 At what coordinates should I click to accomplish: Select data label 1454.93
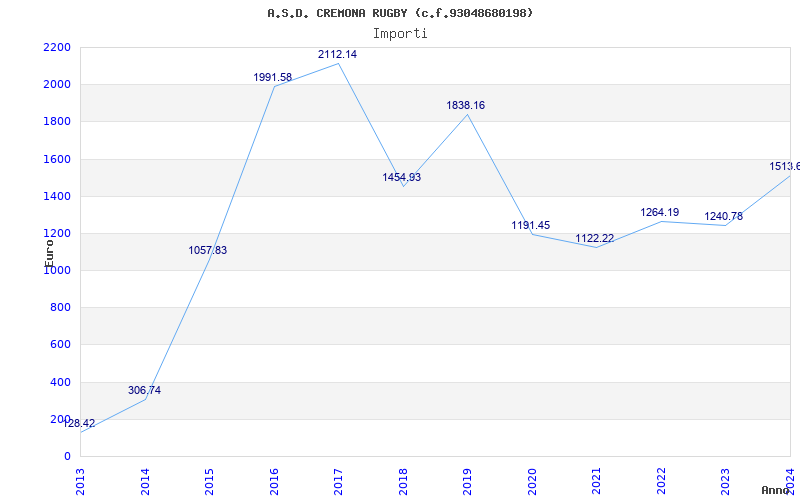[402, 178]
